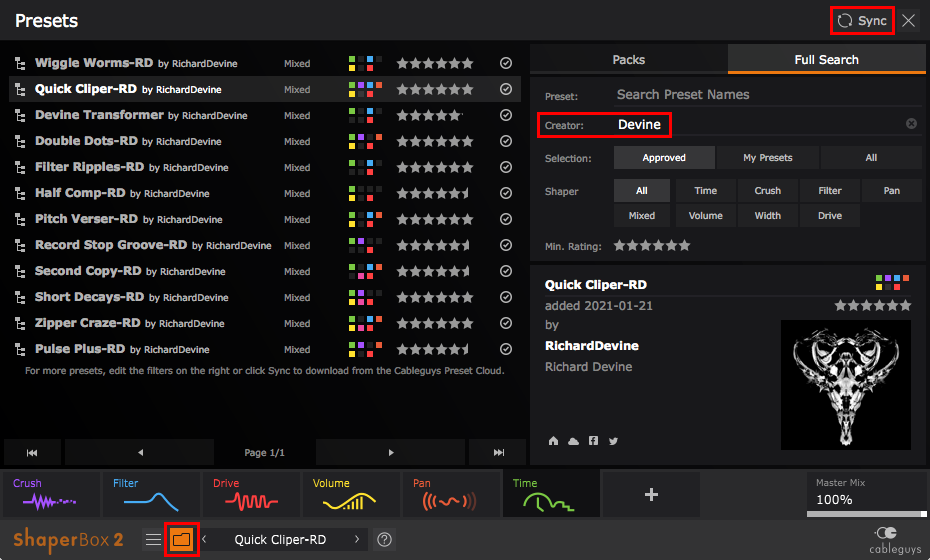This screenshot has height=560, width=930.
Task: Open the Volume shaper tab
Action: tap(351, 494)
